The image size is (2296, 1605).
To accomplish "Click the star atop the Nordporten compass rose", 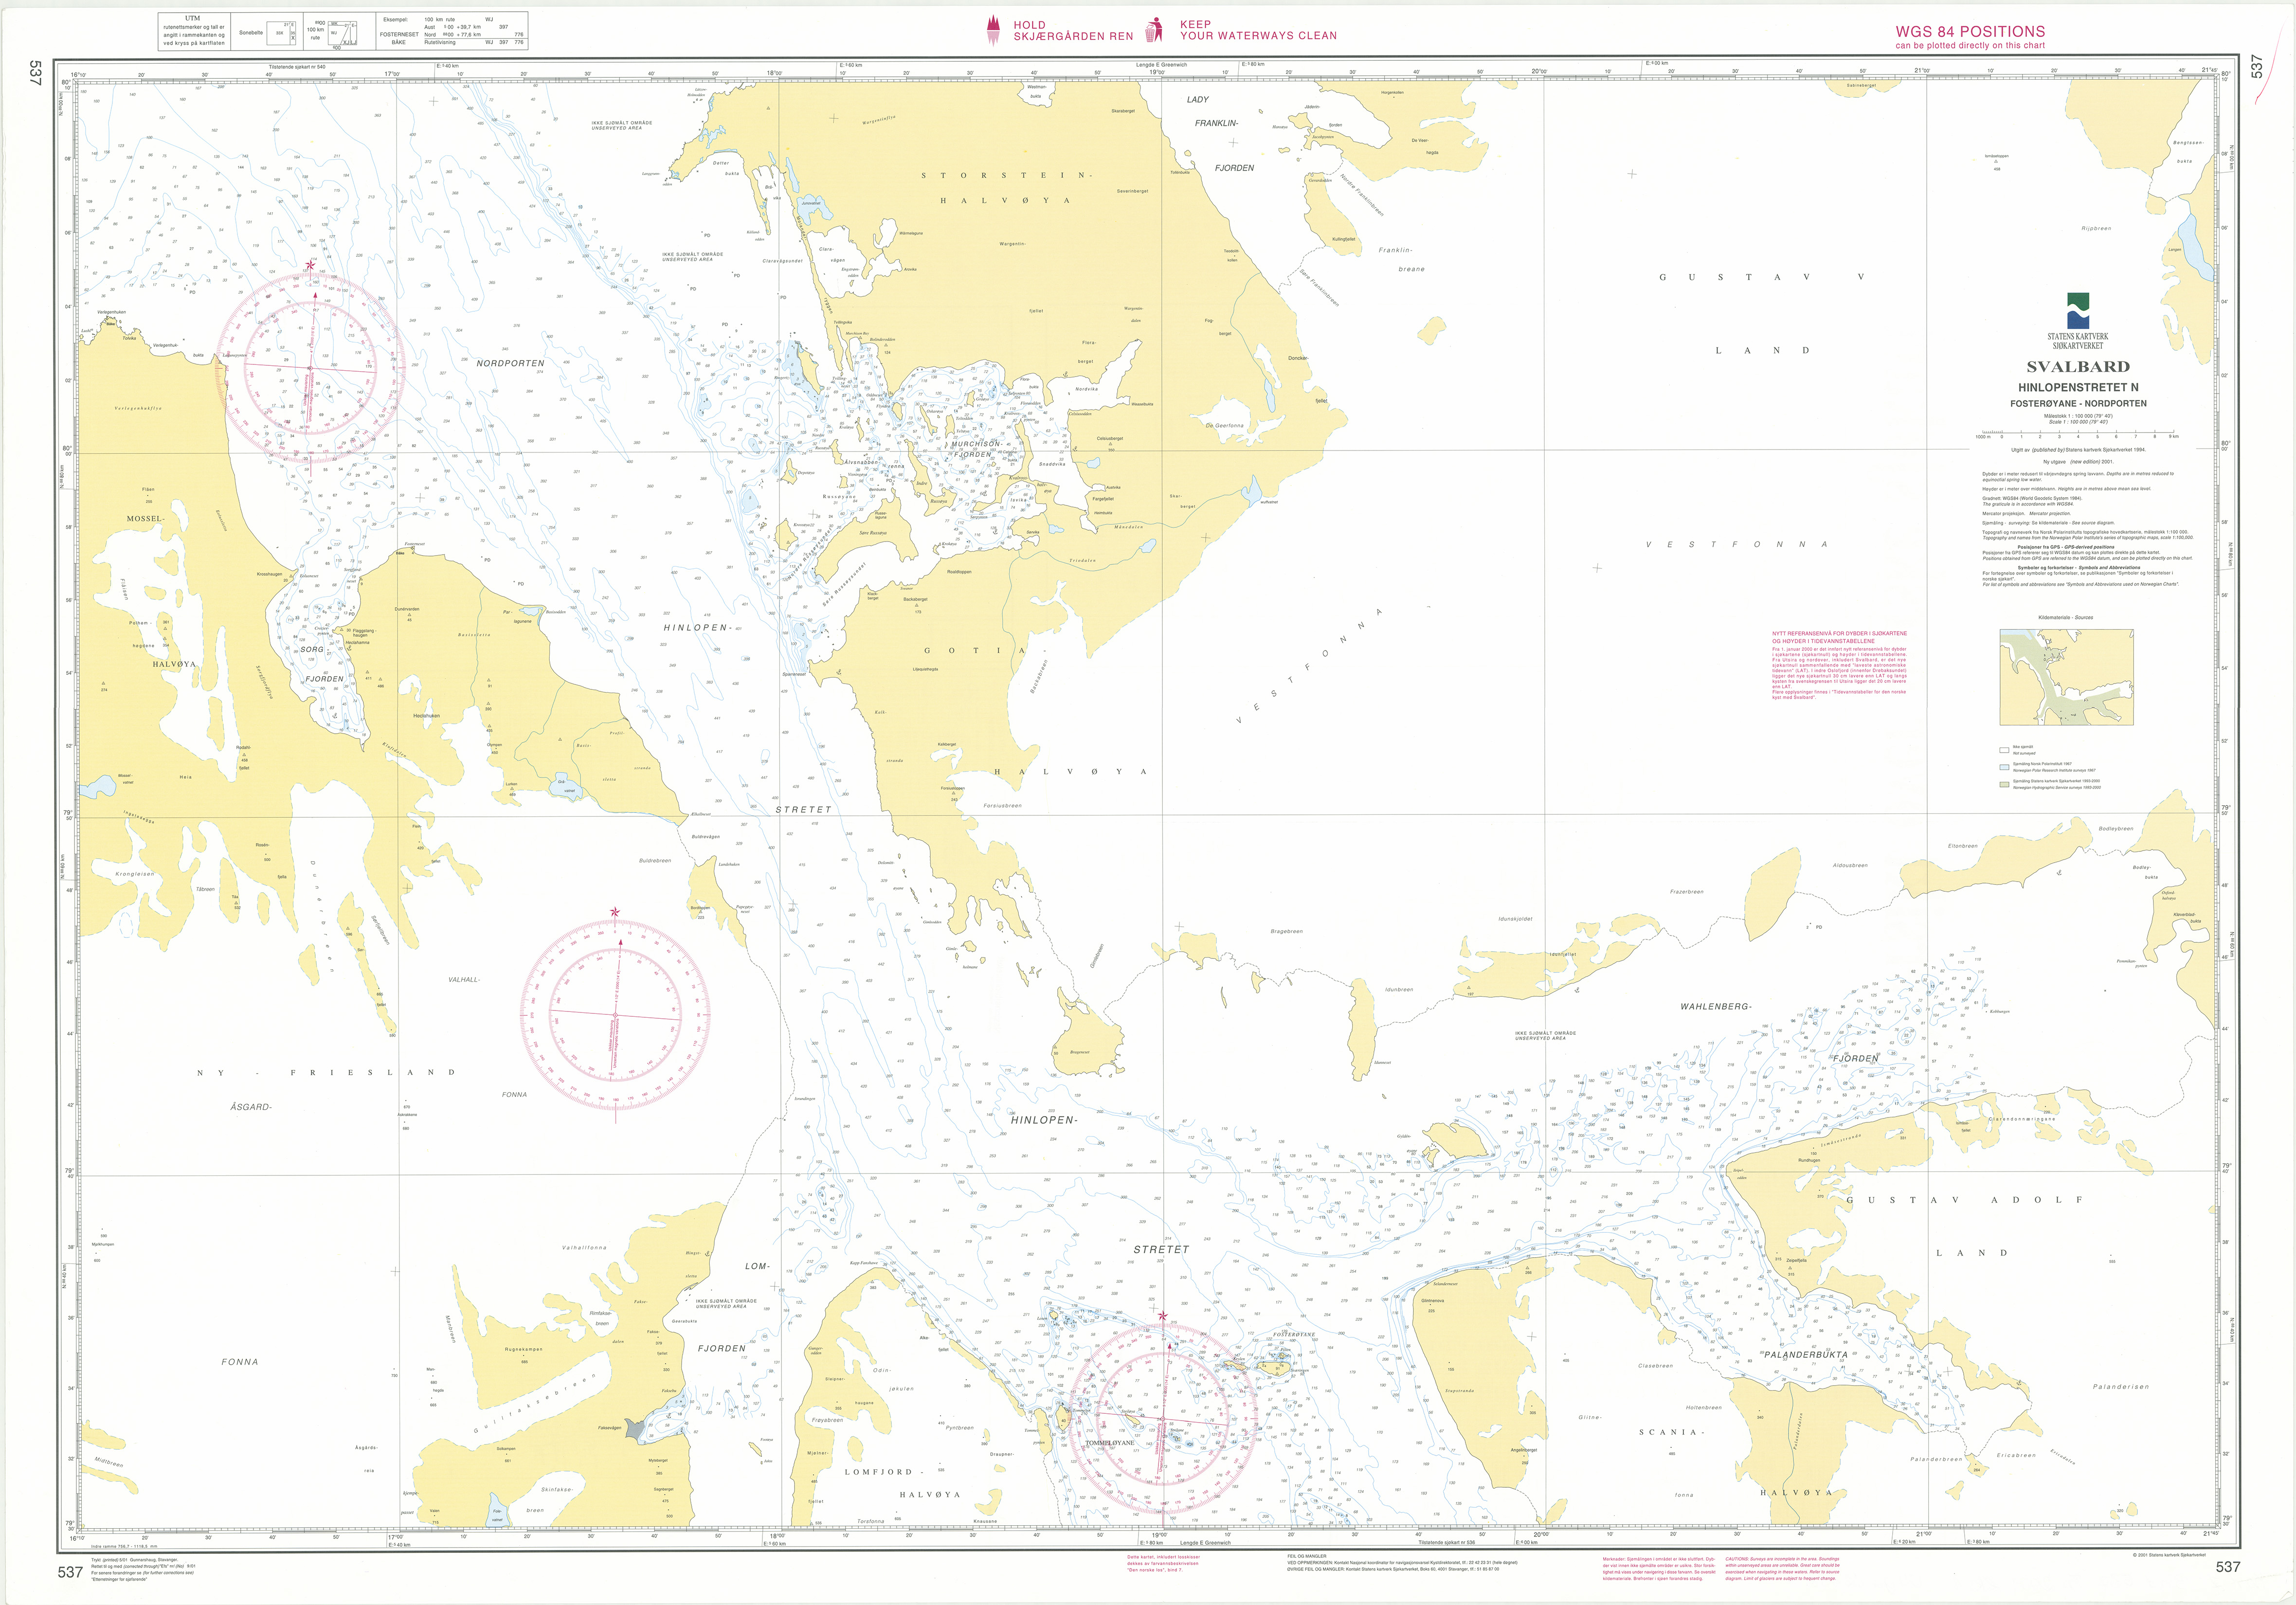I will click(x=310, y=265).
